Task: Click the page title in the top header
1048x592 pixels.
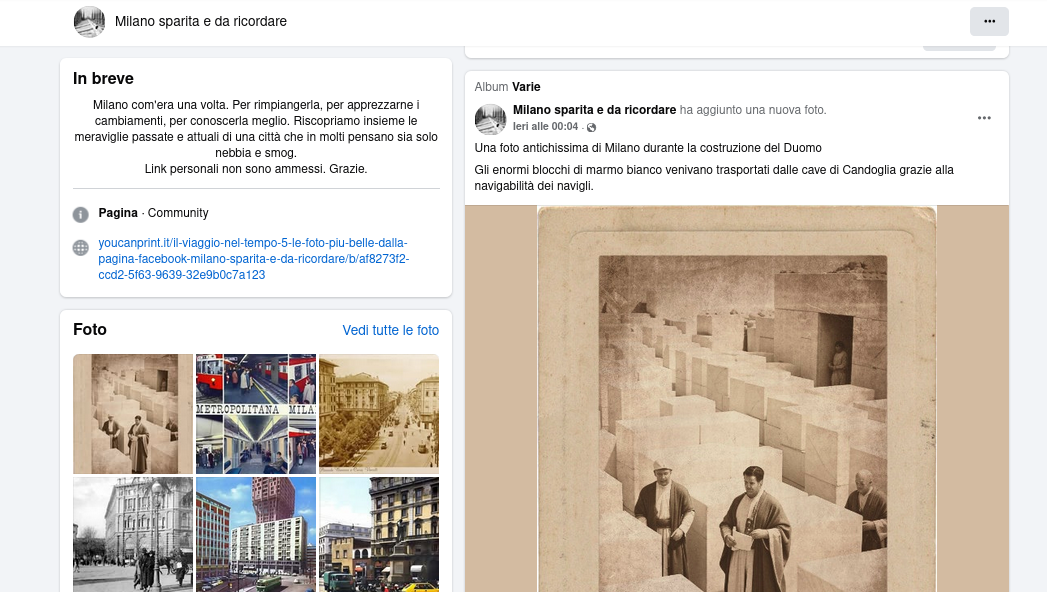Action: click(x=201, y=21)
